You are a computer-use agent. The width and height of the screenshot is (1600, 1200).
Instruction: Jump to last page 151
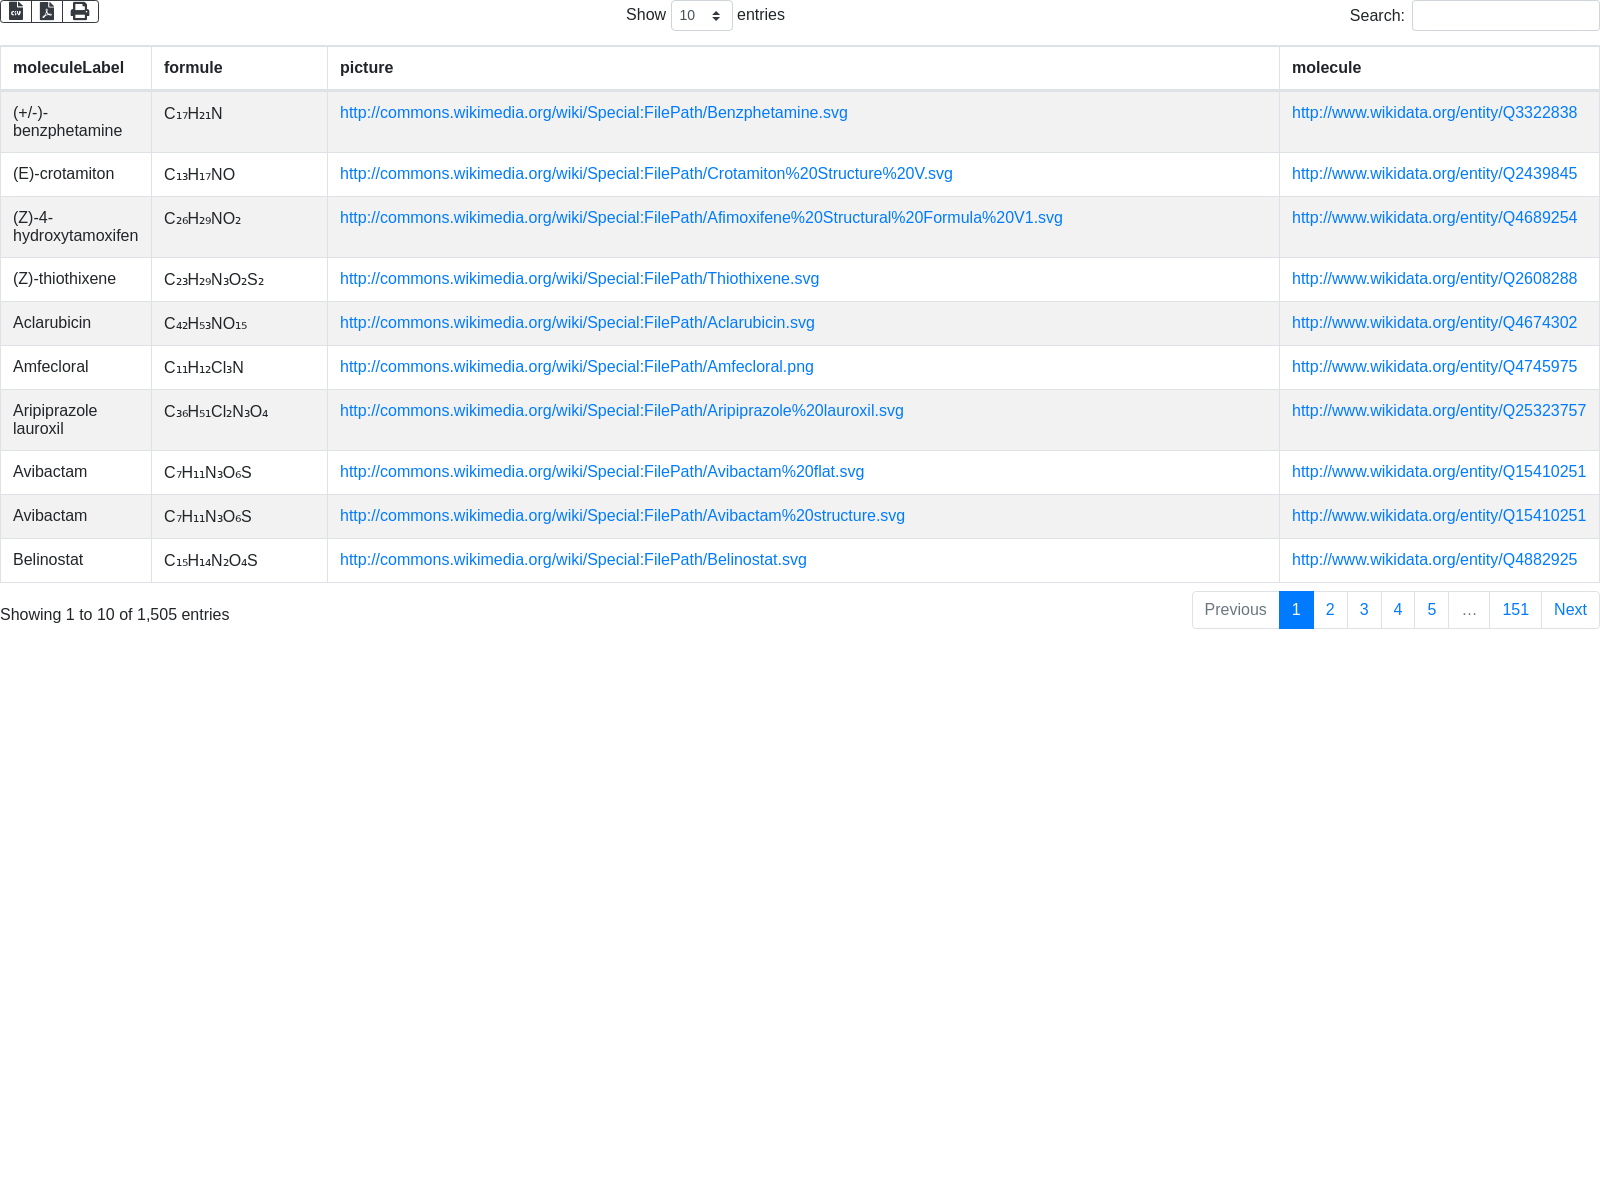(1515, 610)
